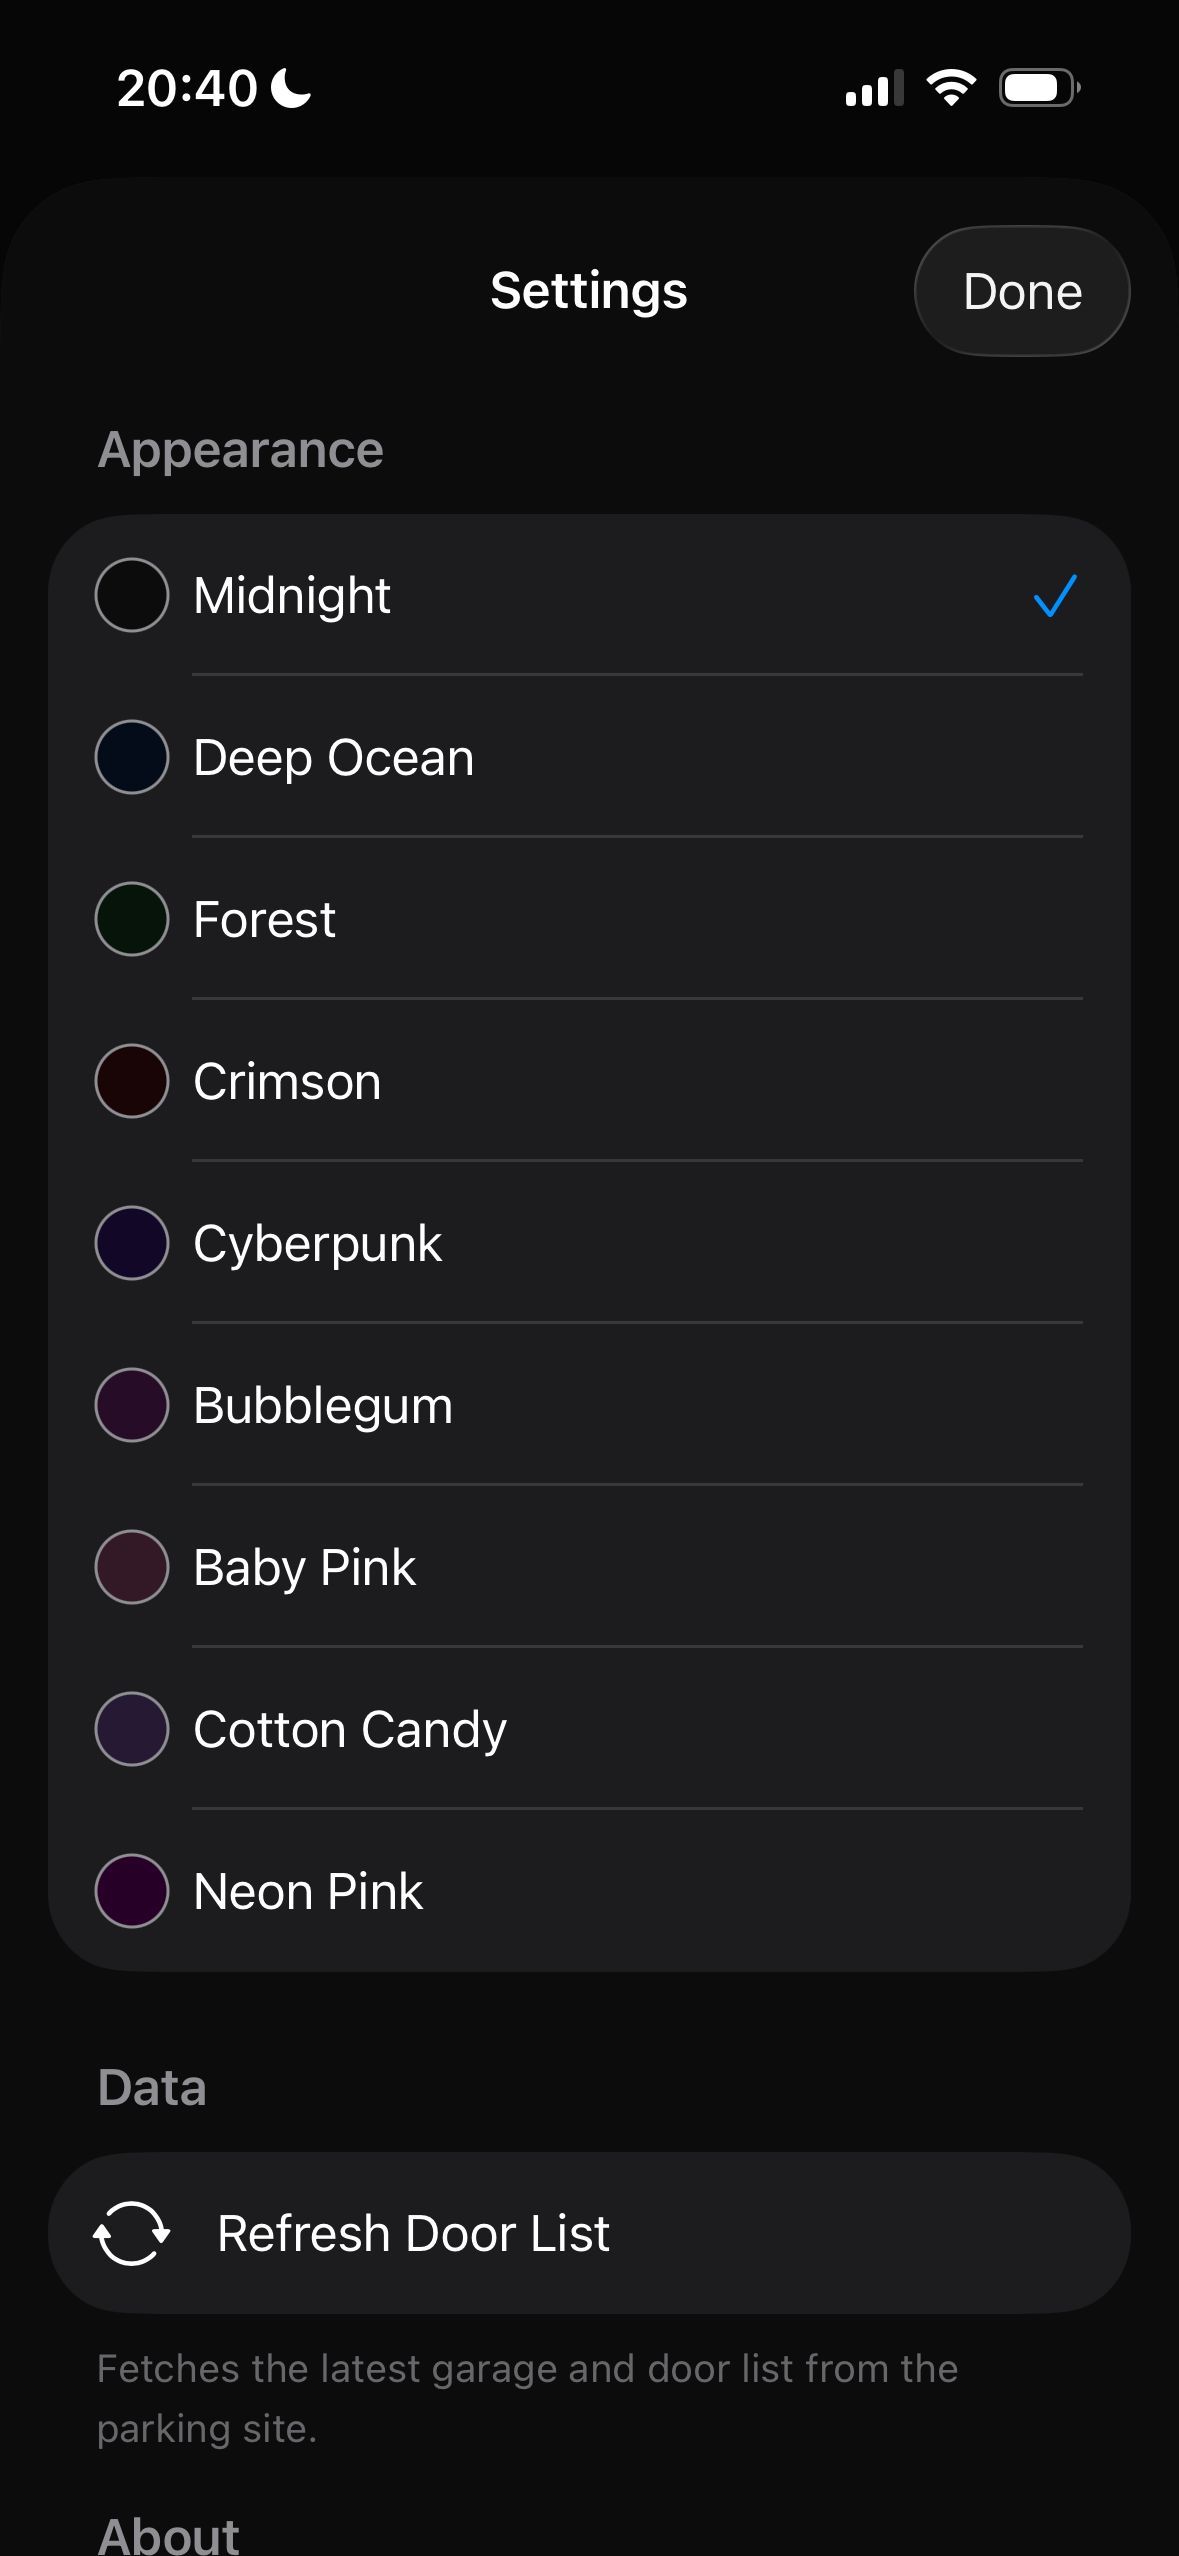The image size is (1179, 2556).
Task: Select the Crimson theme option
Action: [589, 1081]
